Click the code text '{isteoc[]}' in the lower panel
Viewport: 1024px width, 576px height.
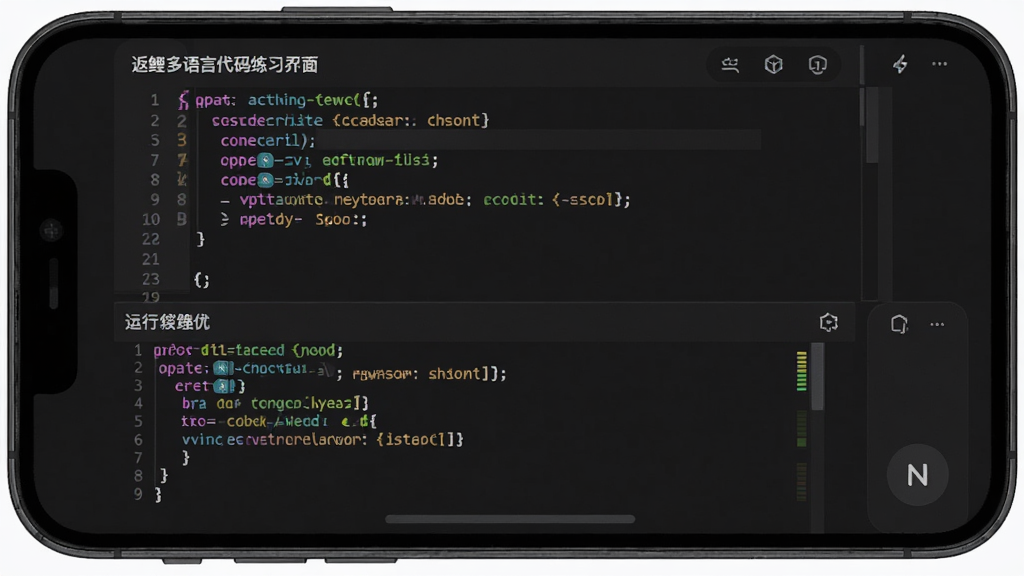tap(420, 440)
